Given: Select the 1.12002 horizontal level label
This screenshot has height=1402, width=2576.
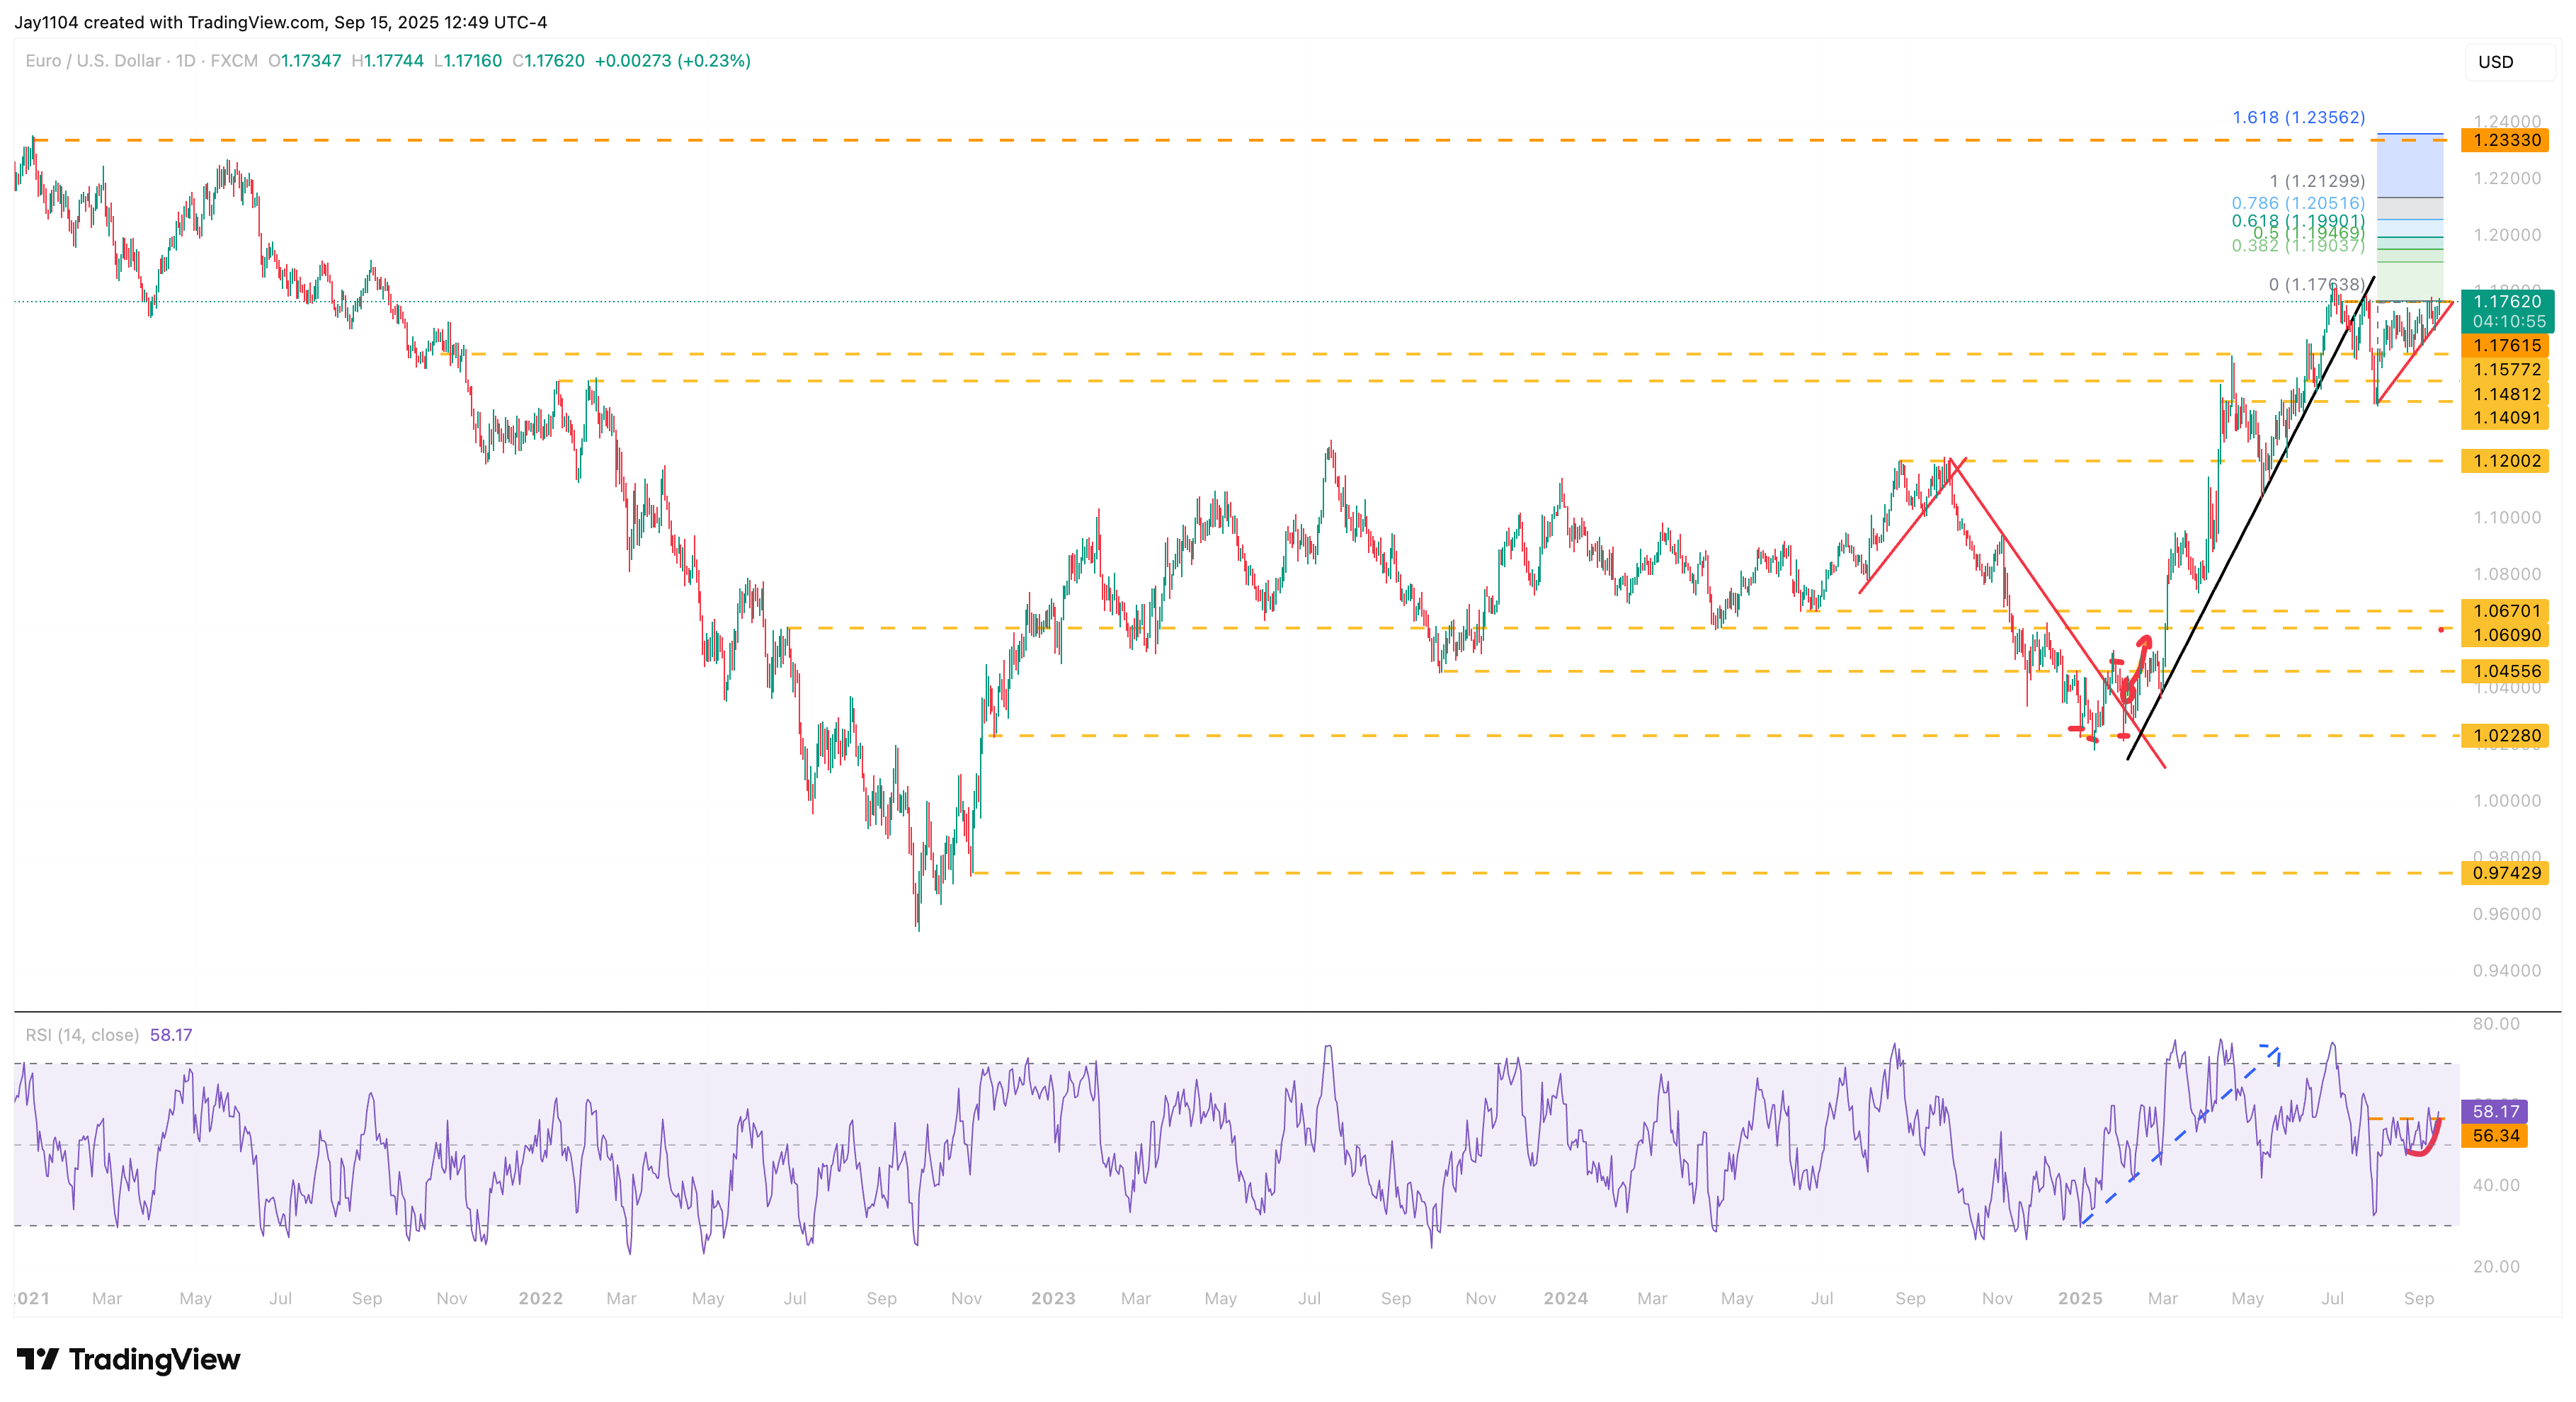Looking at the screenshot, I should pos(2505,461).
